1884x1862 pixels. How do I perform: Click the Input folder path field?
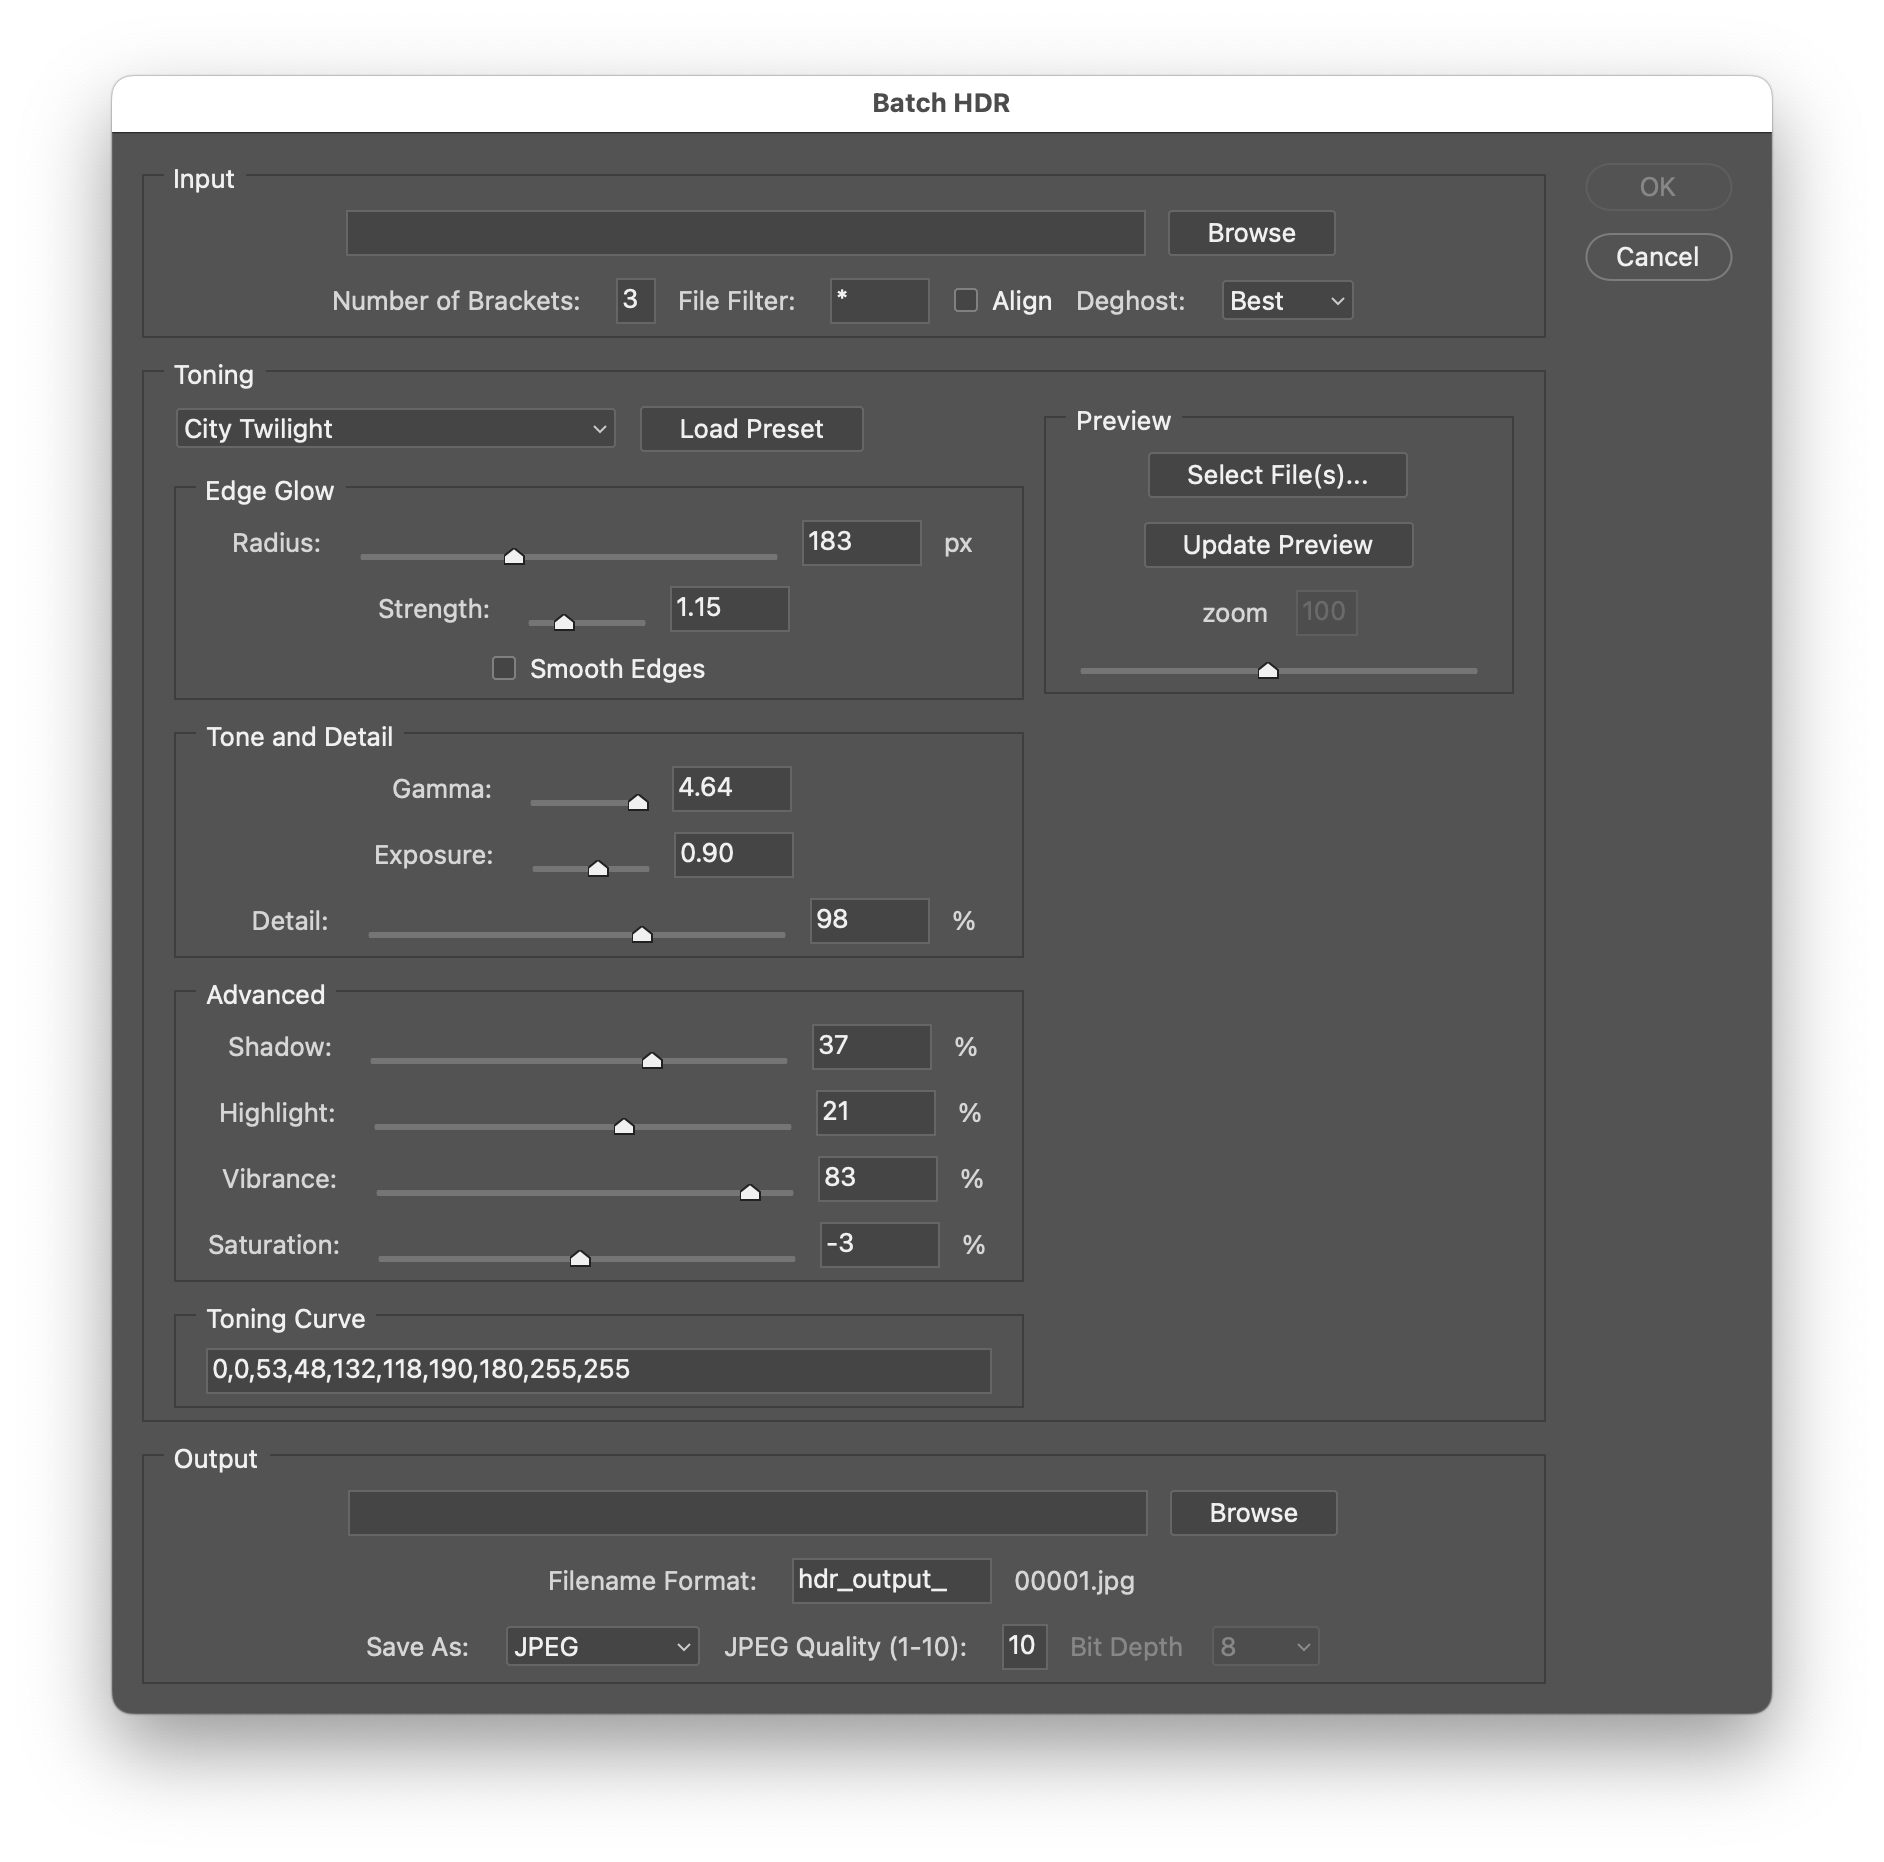tap(746, 233)
